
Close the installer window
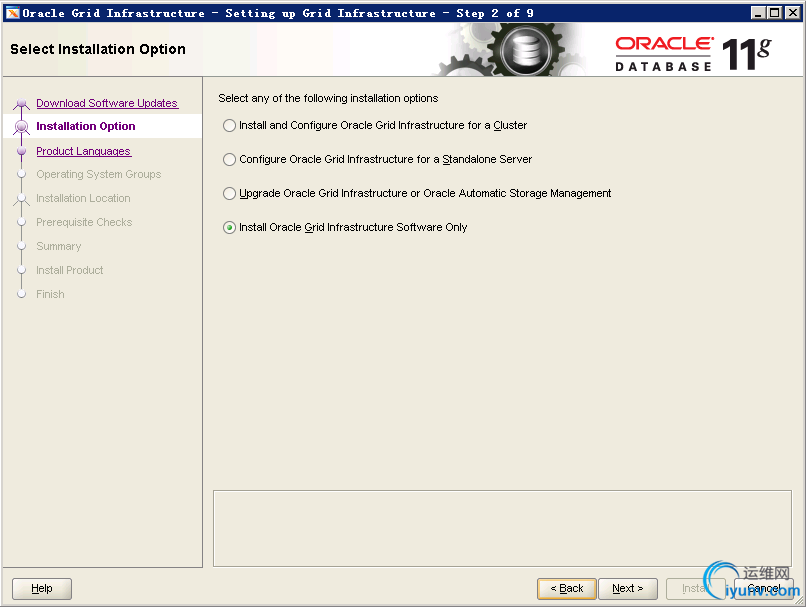(x=793, y=13)
